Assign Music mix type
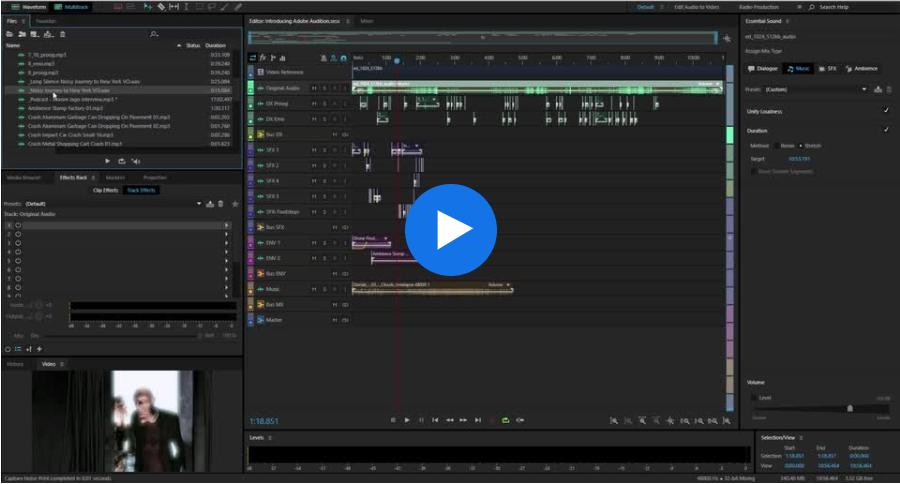Viewport: 900px width, 484px height. pos(798,68)
